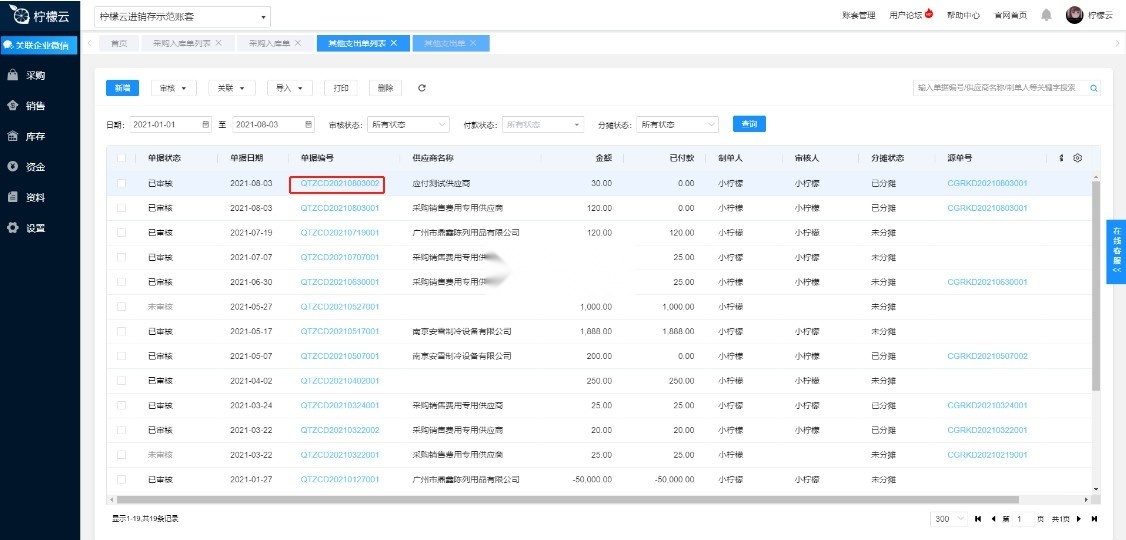This screenshot has width=1126, height=540.
Task: Switch to the 采购入库单列表 tab
Action: tap(181, 43)
